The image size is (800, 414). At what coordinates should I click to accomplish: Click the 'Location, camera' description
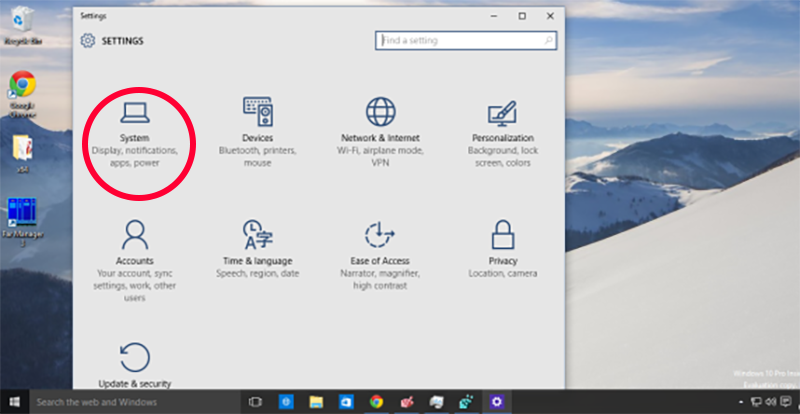coord(503,274)
